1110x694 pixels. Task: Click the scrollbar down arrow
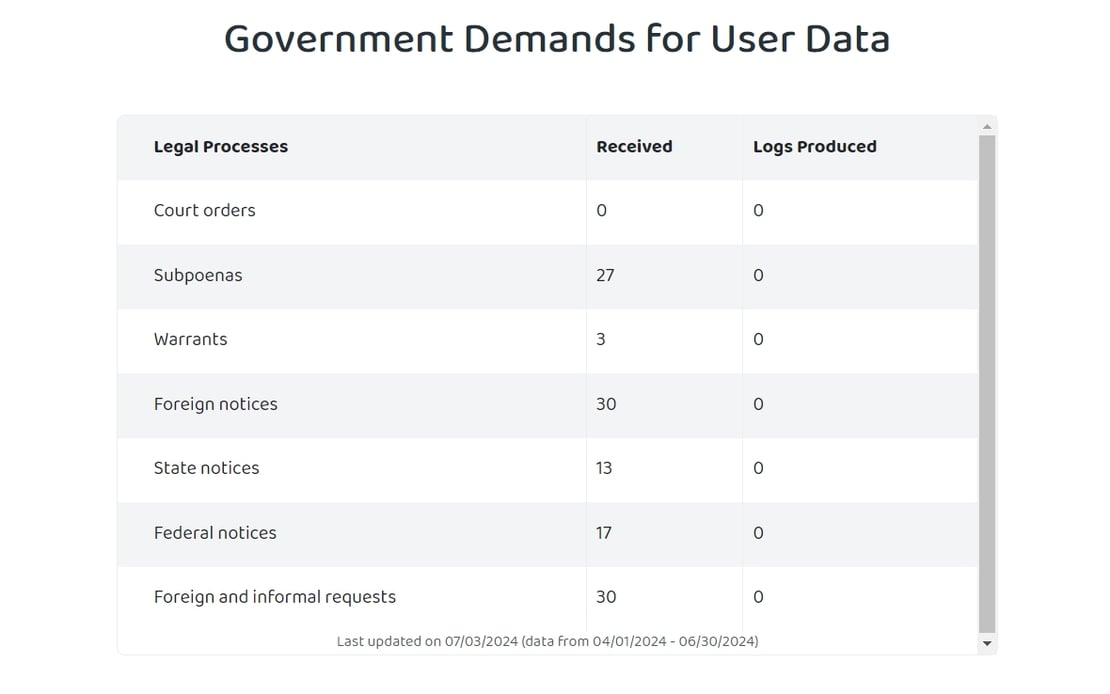click(987, 644)
